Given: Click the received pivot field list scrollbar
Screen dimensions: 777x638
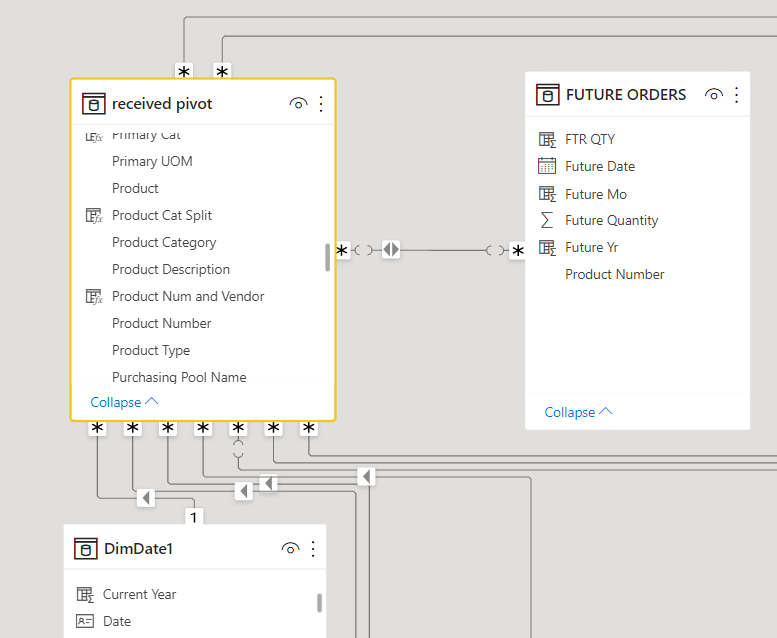Looking at the screenshot, I should tap(328, 257).
